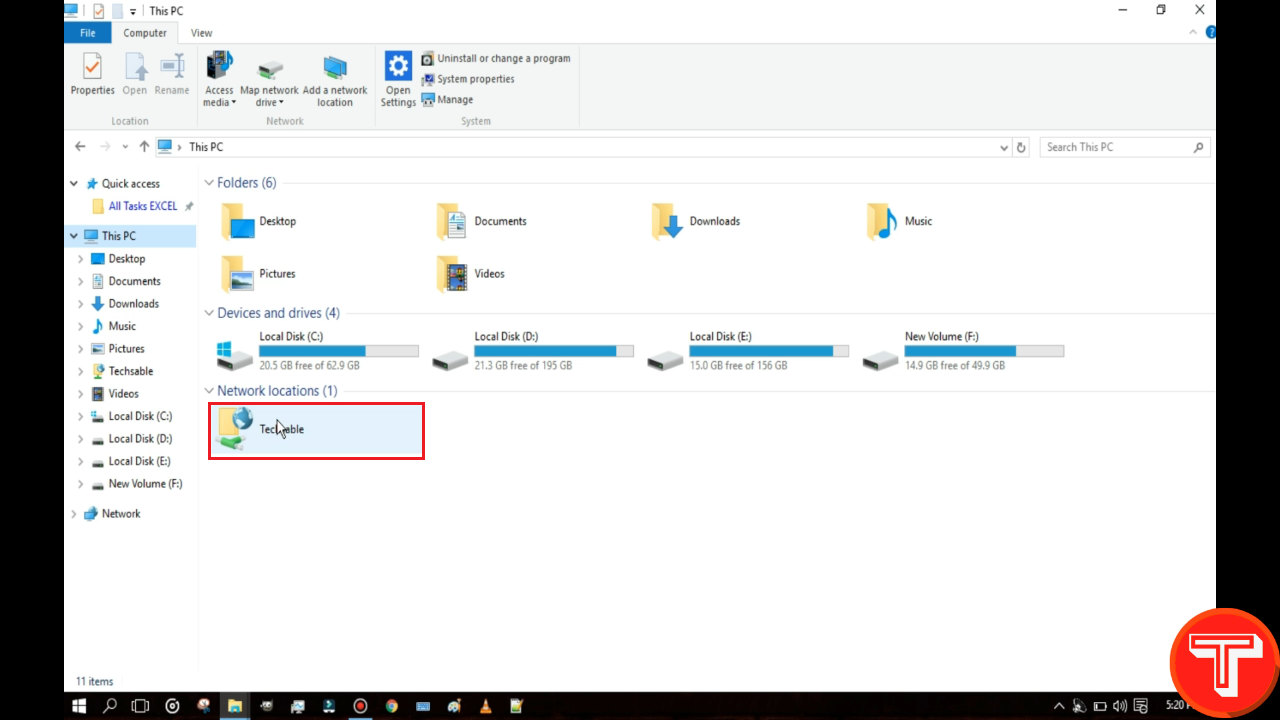Refresh the This PC view
This screenshot has width=1280, height=720.
[1021, 147]
